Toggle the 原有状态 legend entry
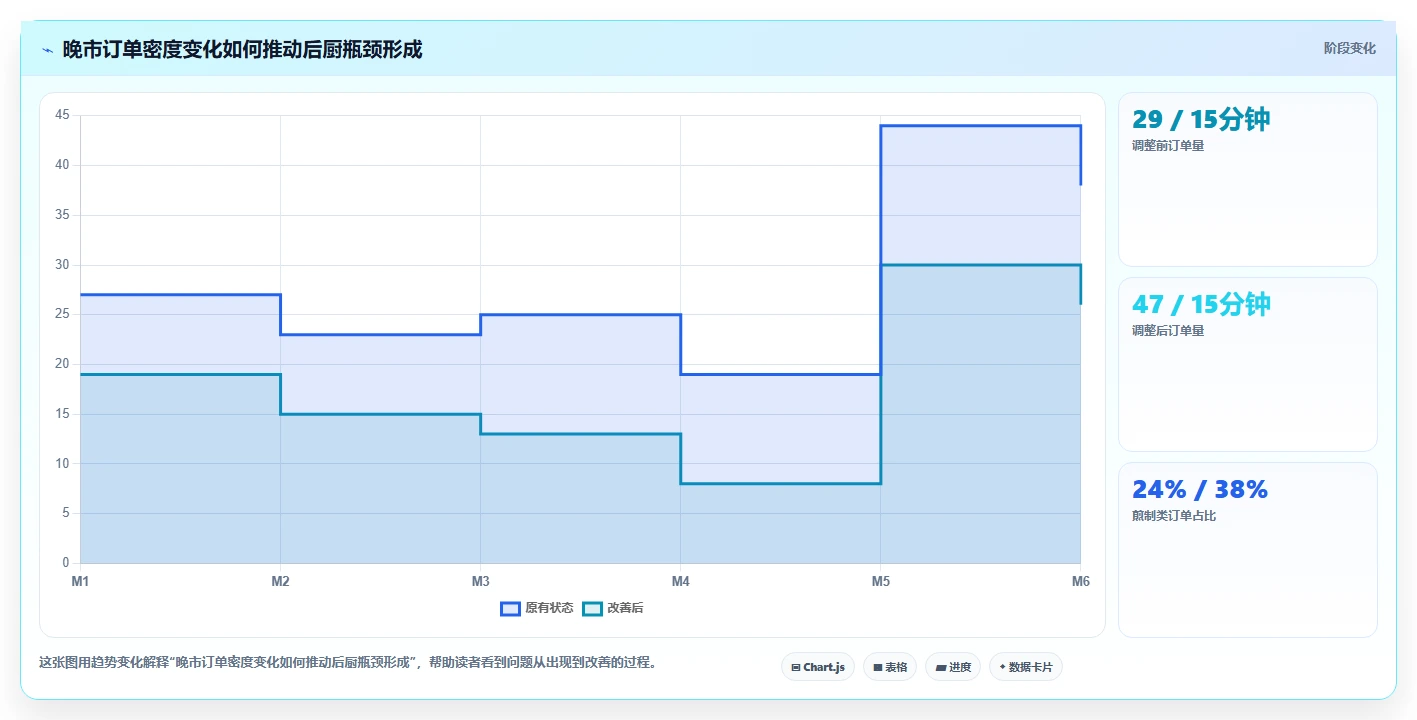 pyautogui.click(x=537, y=608)
